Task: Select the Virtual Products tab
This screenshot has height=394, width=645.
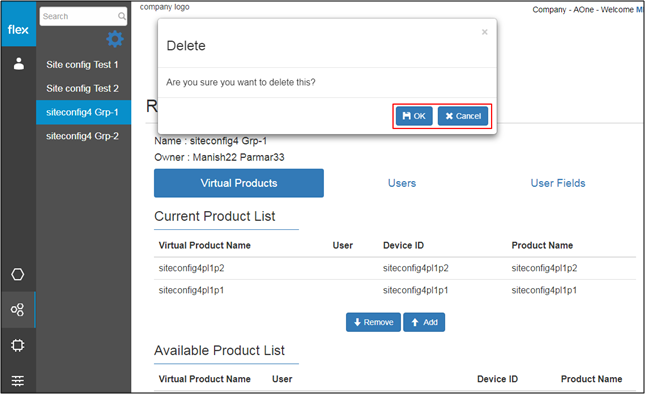Action: (239, 183)
